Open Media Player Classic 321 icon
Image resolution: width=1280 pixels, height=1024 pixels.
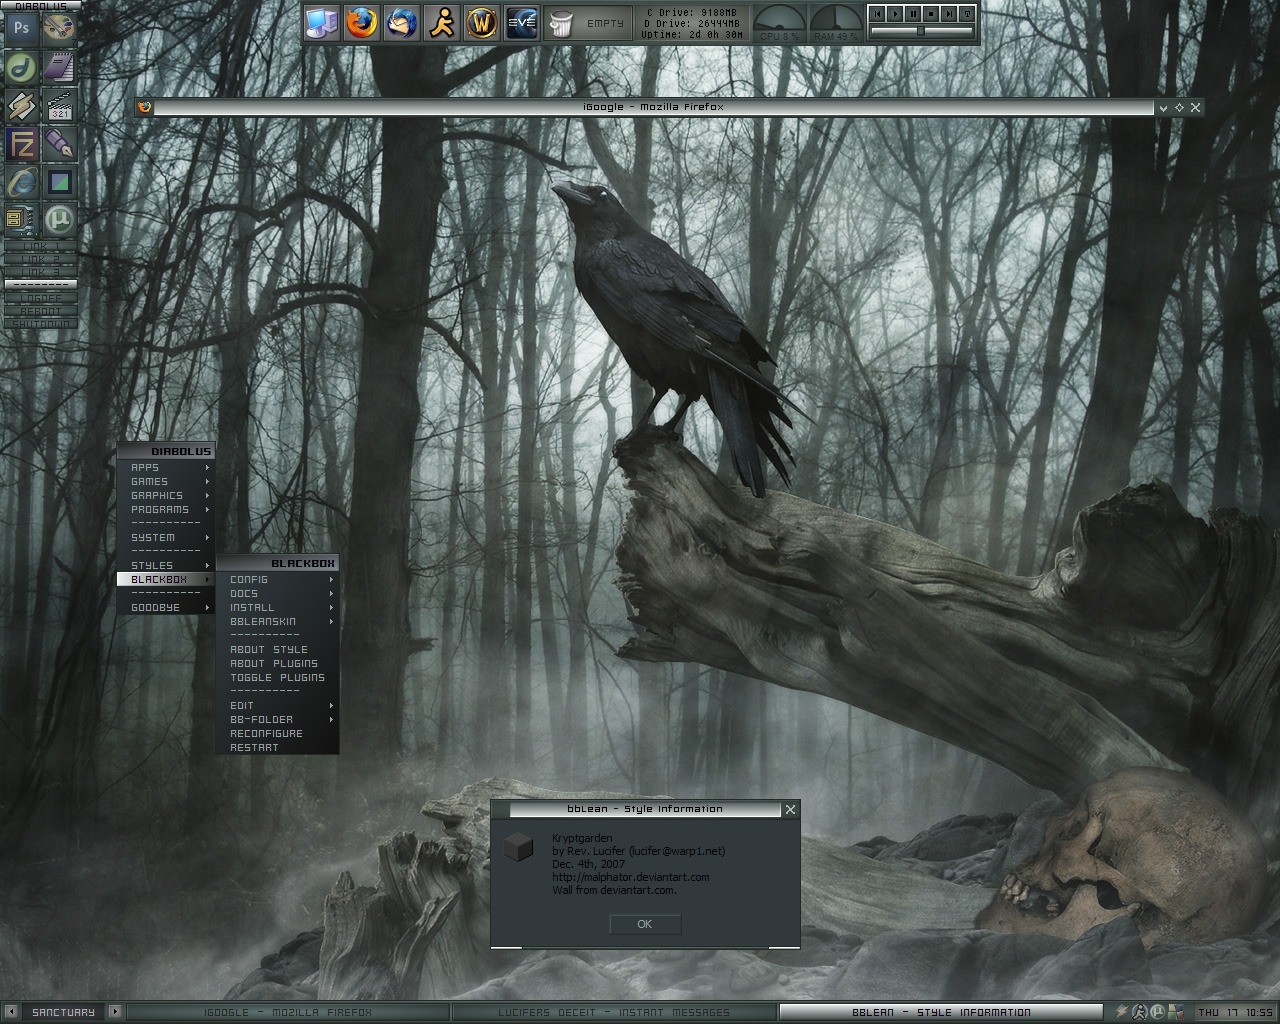pos(60,105)
